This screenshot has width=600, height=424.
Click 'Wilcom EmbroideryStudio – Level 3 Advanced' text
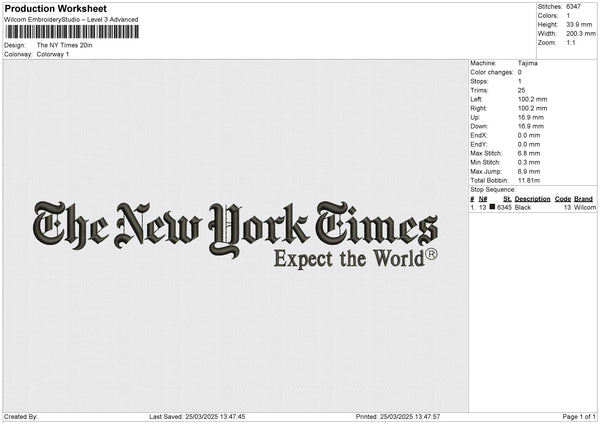tap(71, 20)
